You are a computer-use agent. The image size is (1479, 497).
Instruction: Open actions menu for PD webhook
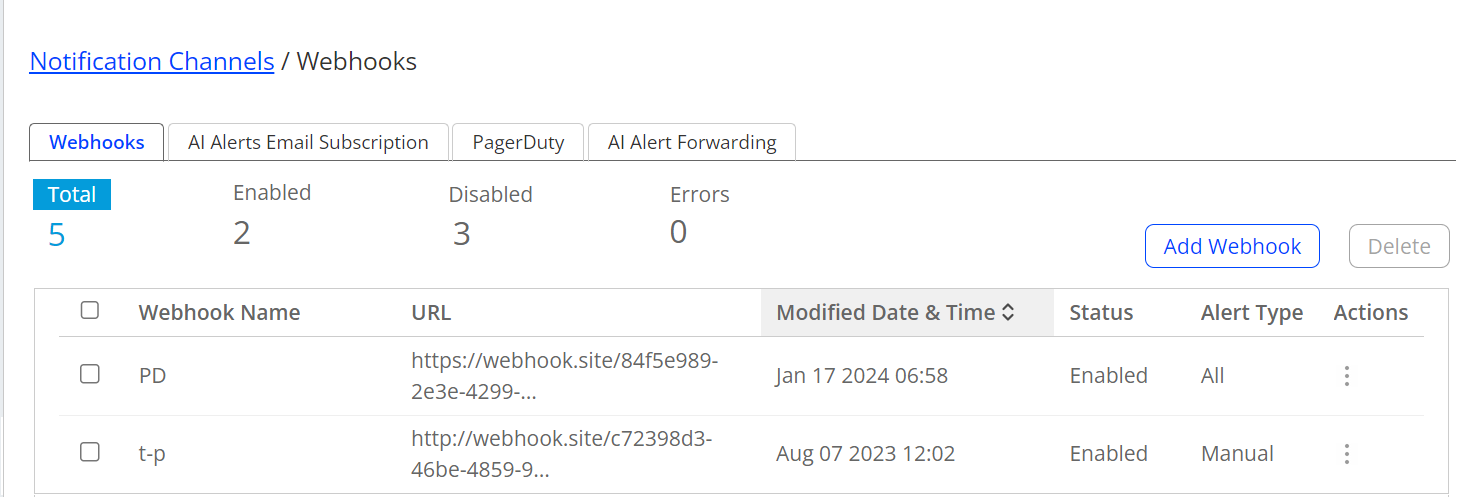[1347, 376]
